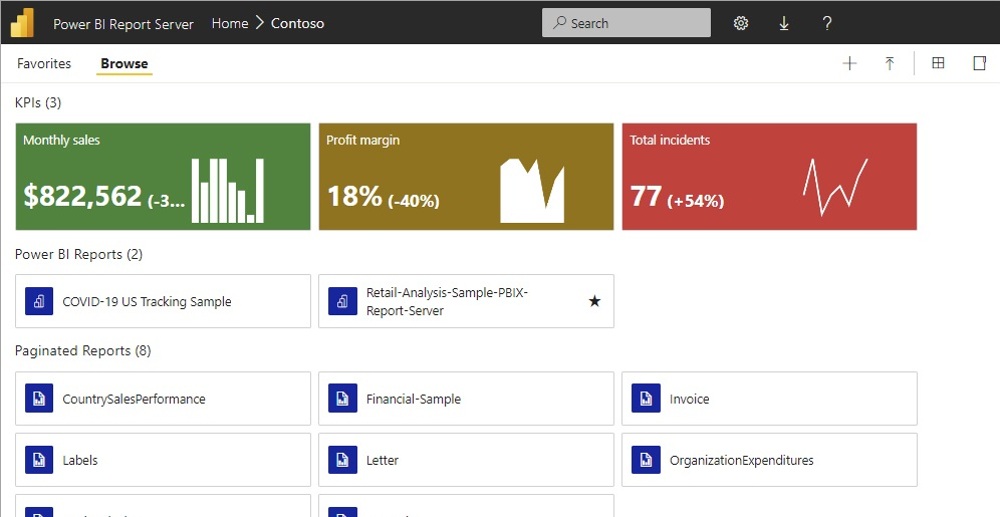This screenshot has height=517, width=1000.
Task: Open the Invoice paginated report
Action: click(769, 399)
